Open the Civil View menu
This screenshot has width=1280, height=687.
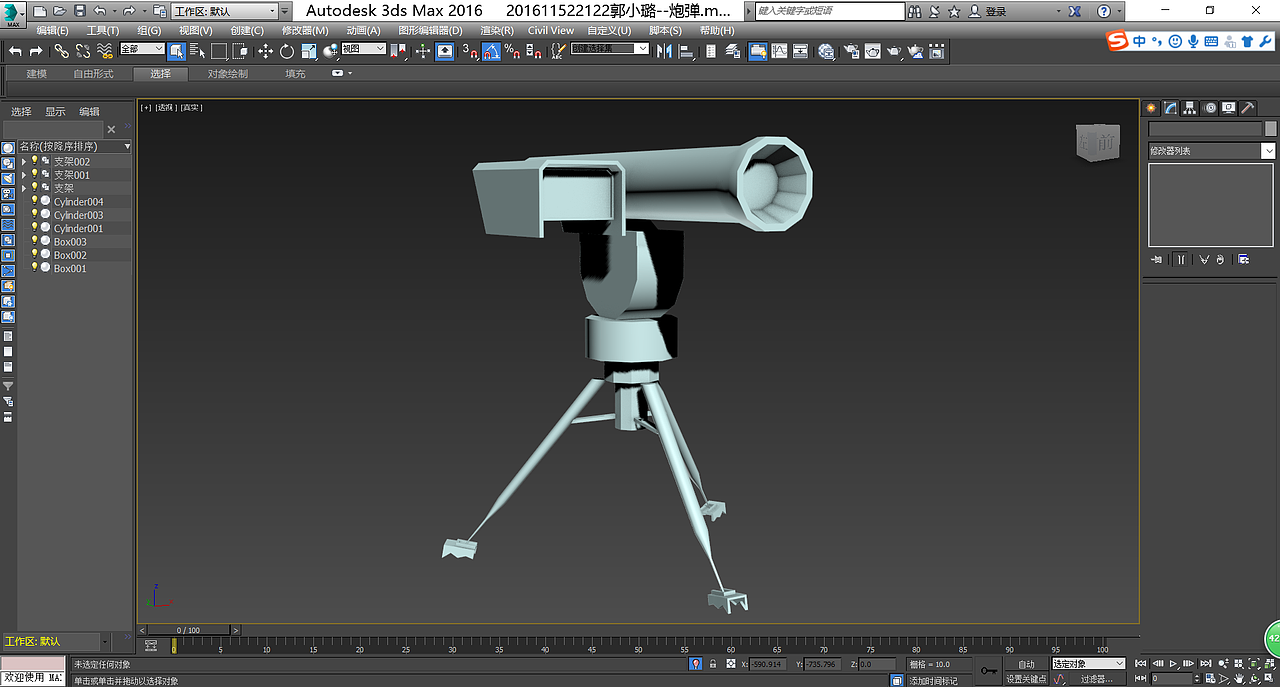[x=551, y=31]
